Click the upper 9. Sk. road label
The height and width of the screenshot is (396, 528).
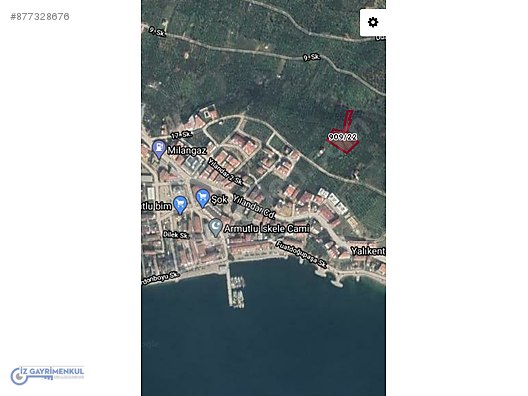(x=157, y=32)
